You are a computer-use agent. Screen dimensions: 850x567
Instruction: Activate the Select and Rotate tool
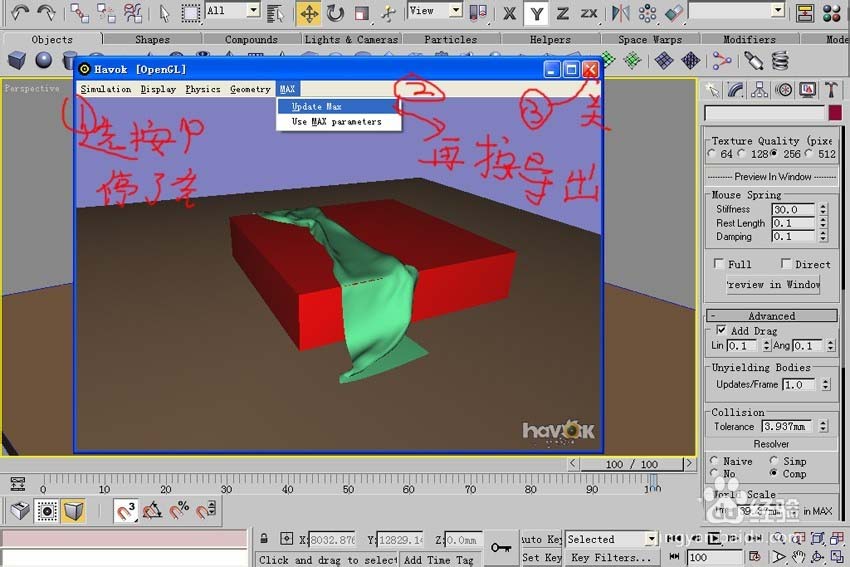click(x=336, y=13)
